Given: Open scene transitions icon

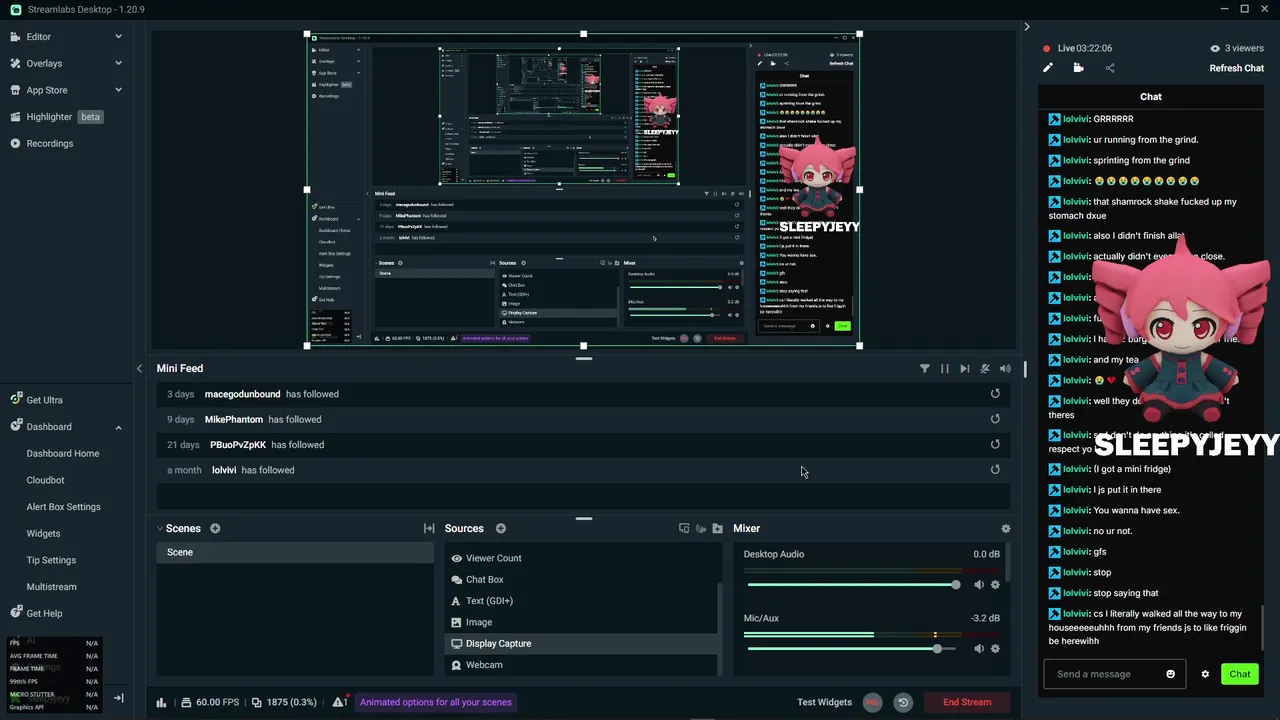Looking at the screenshot, I should 429,529.
